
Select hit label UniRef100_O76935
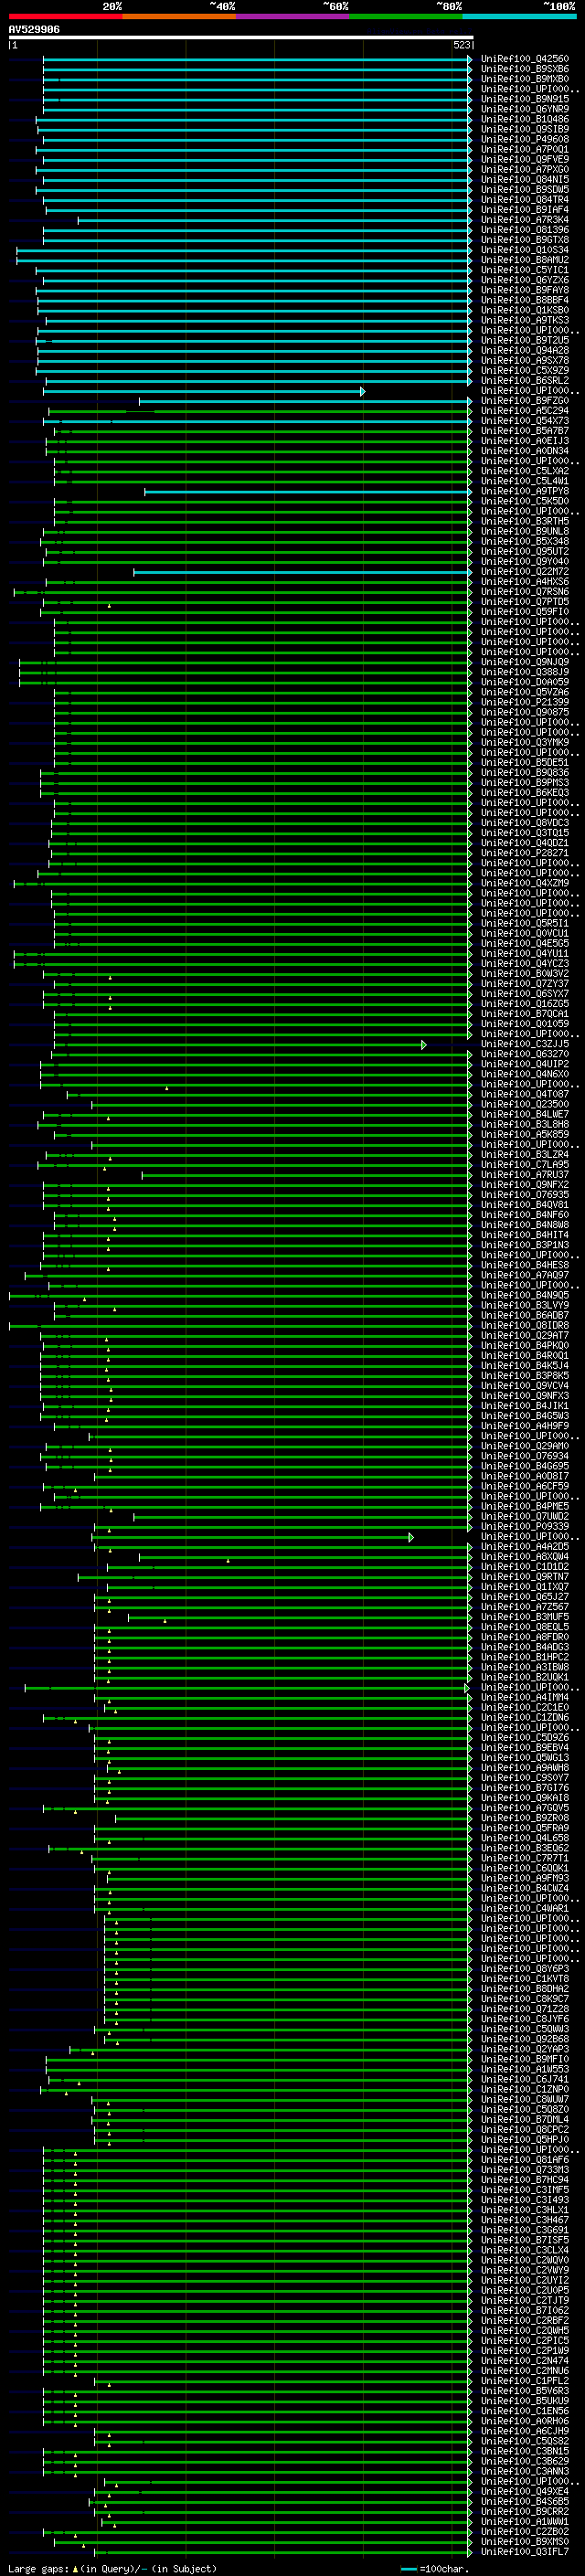[524, 1195]
